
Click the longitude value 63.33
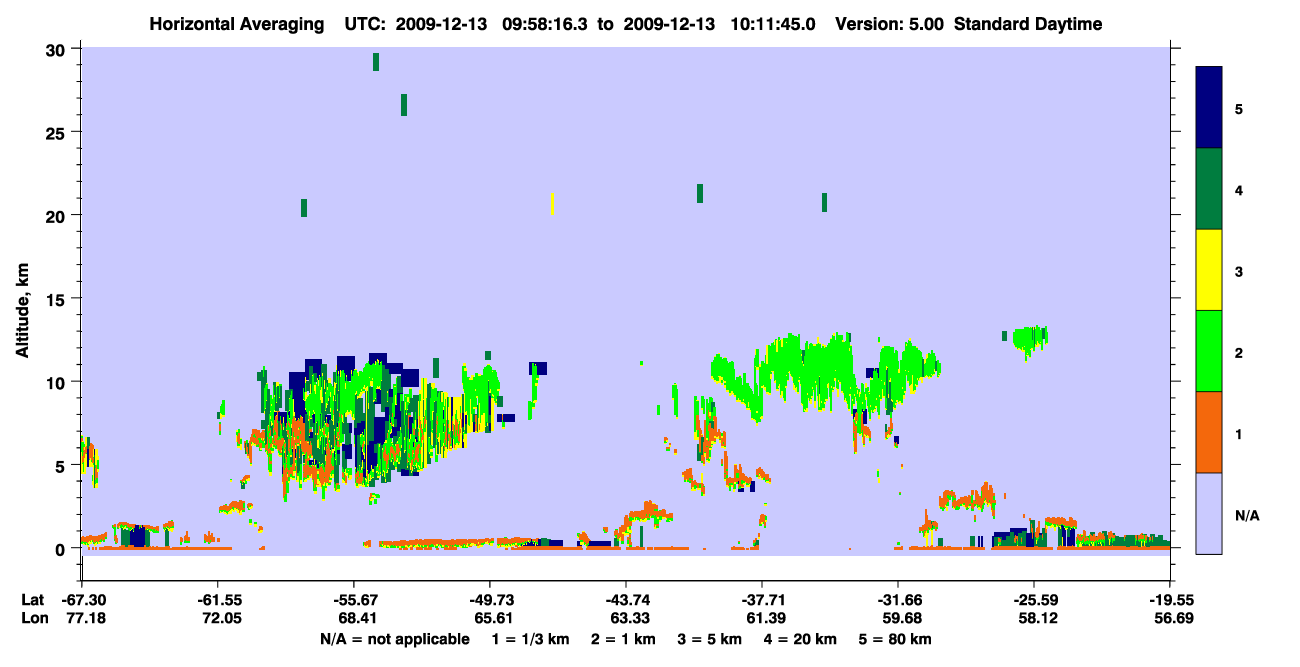(628, 618)
